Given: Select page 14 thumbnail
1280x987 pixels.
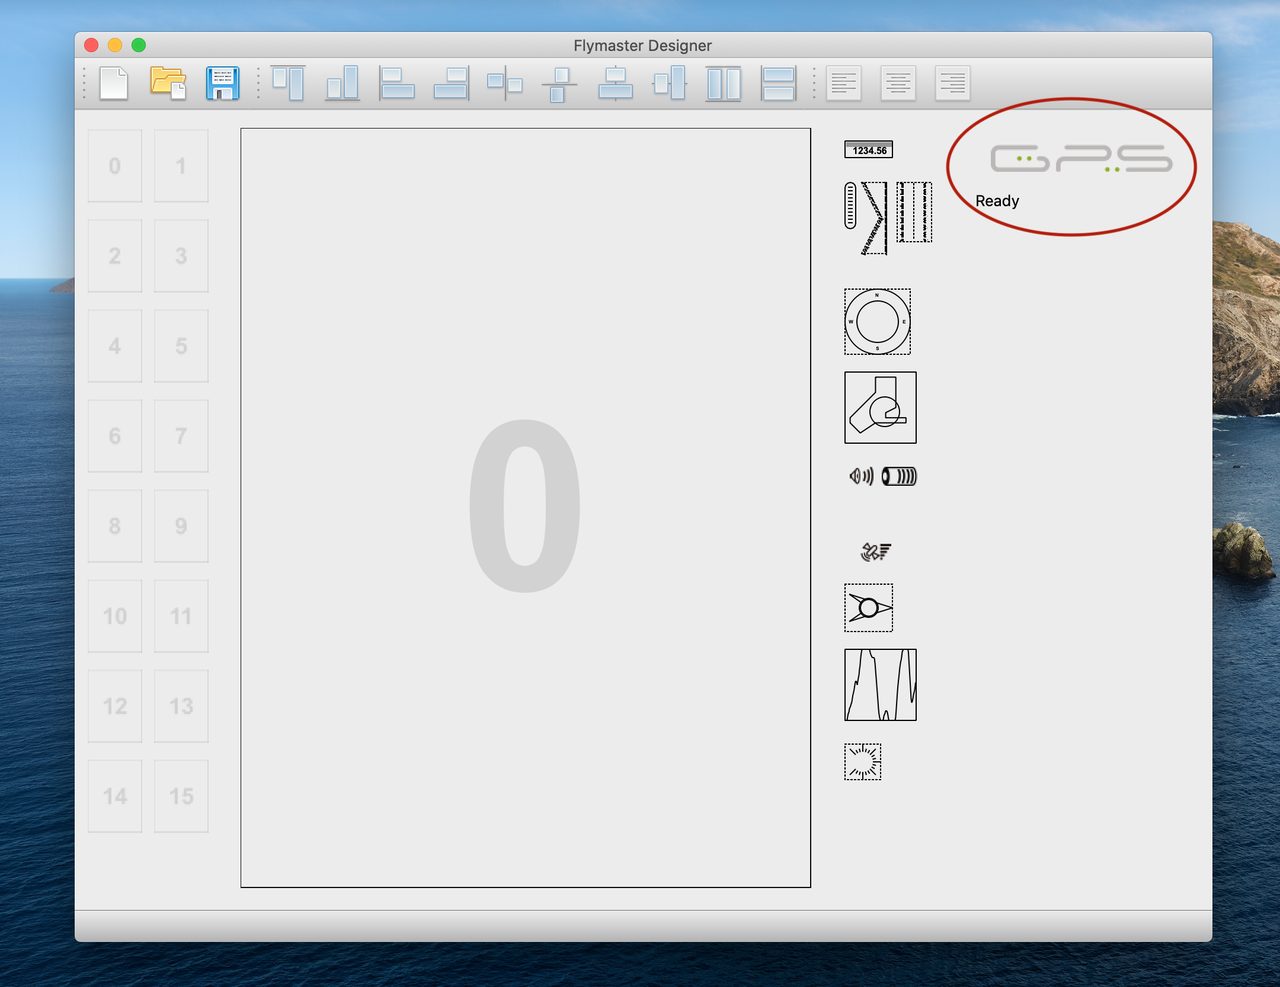Looking at the screenshot, I should (x=115, y=796).
